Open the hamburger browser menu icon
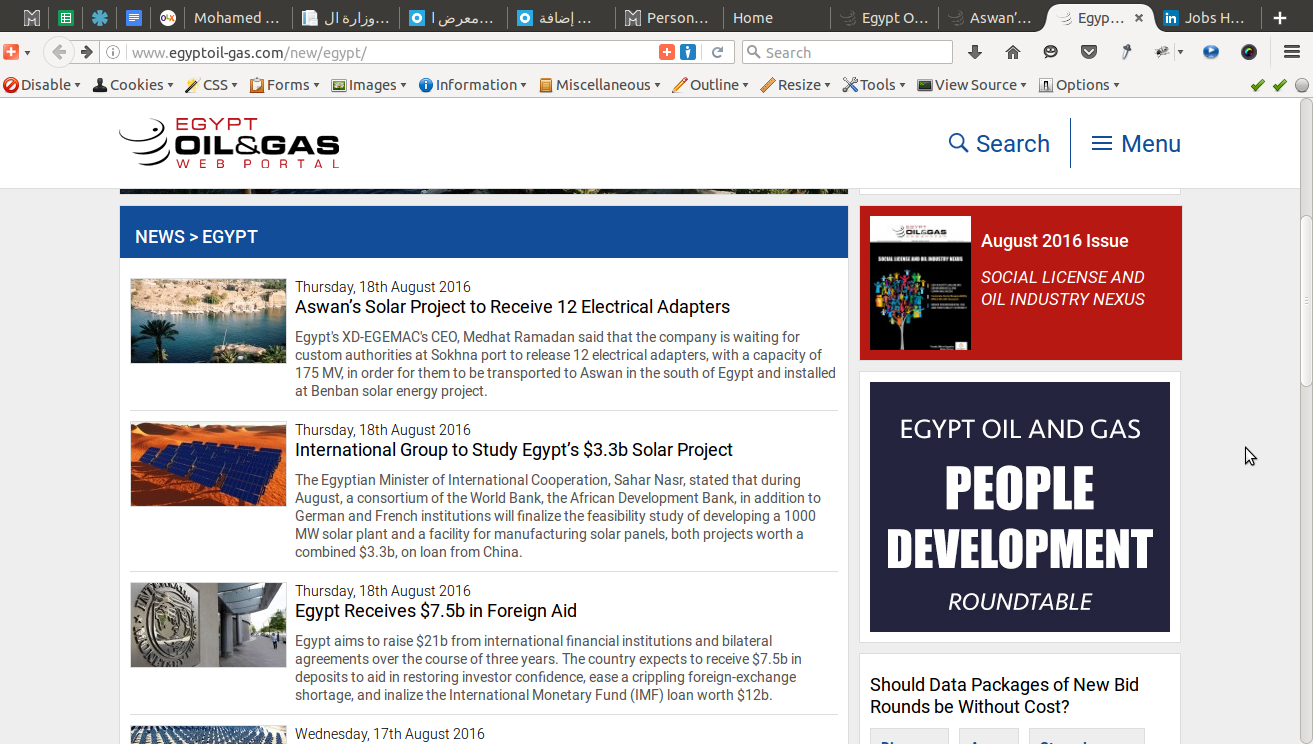Viewport: 1313px width, 744px height. [x=1292, y=52]
